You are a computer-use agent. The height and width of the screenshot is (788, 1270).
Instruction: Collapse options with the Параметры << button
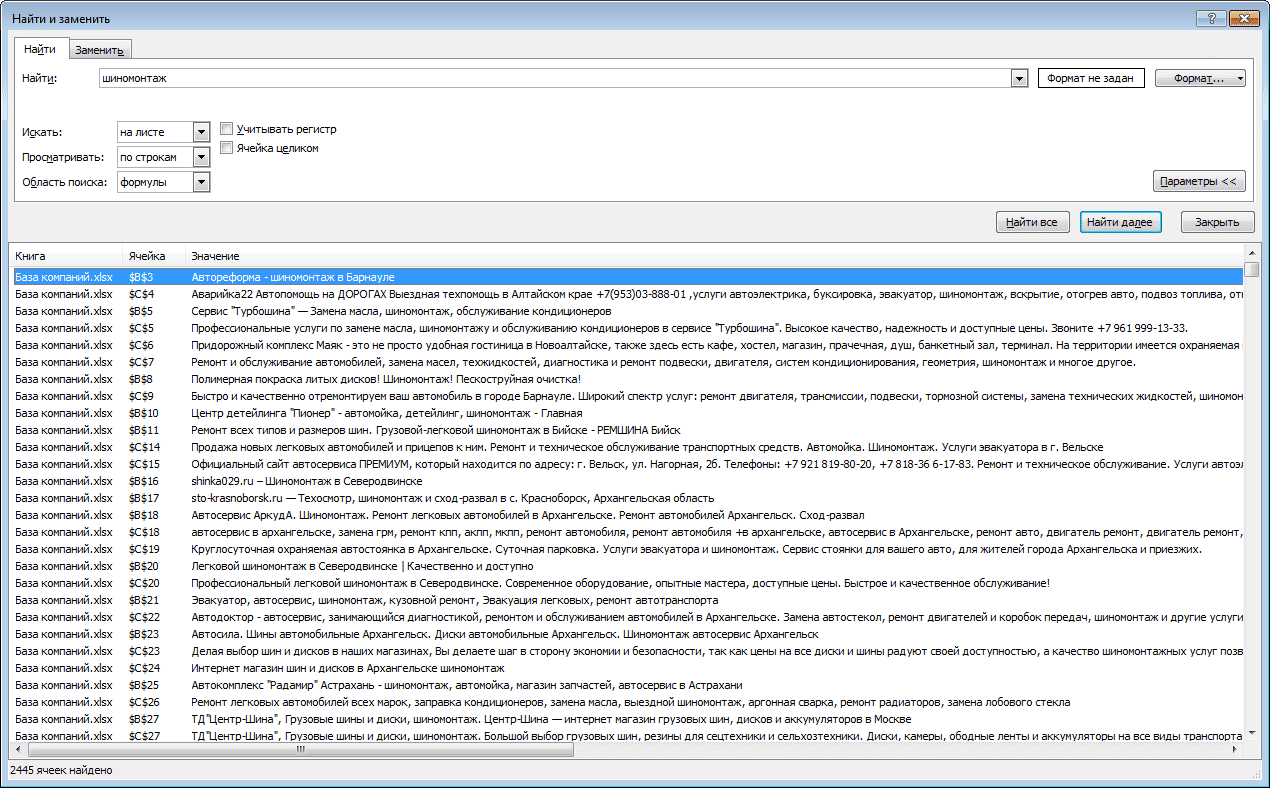click(1199, 182)
